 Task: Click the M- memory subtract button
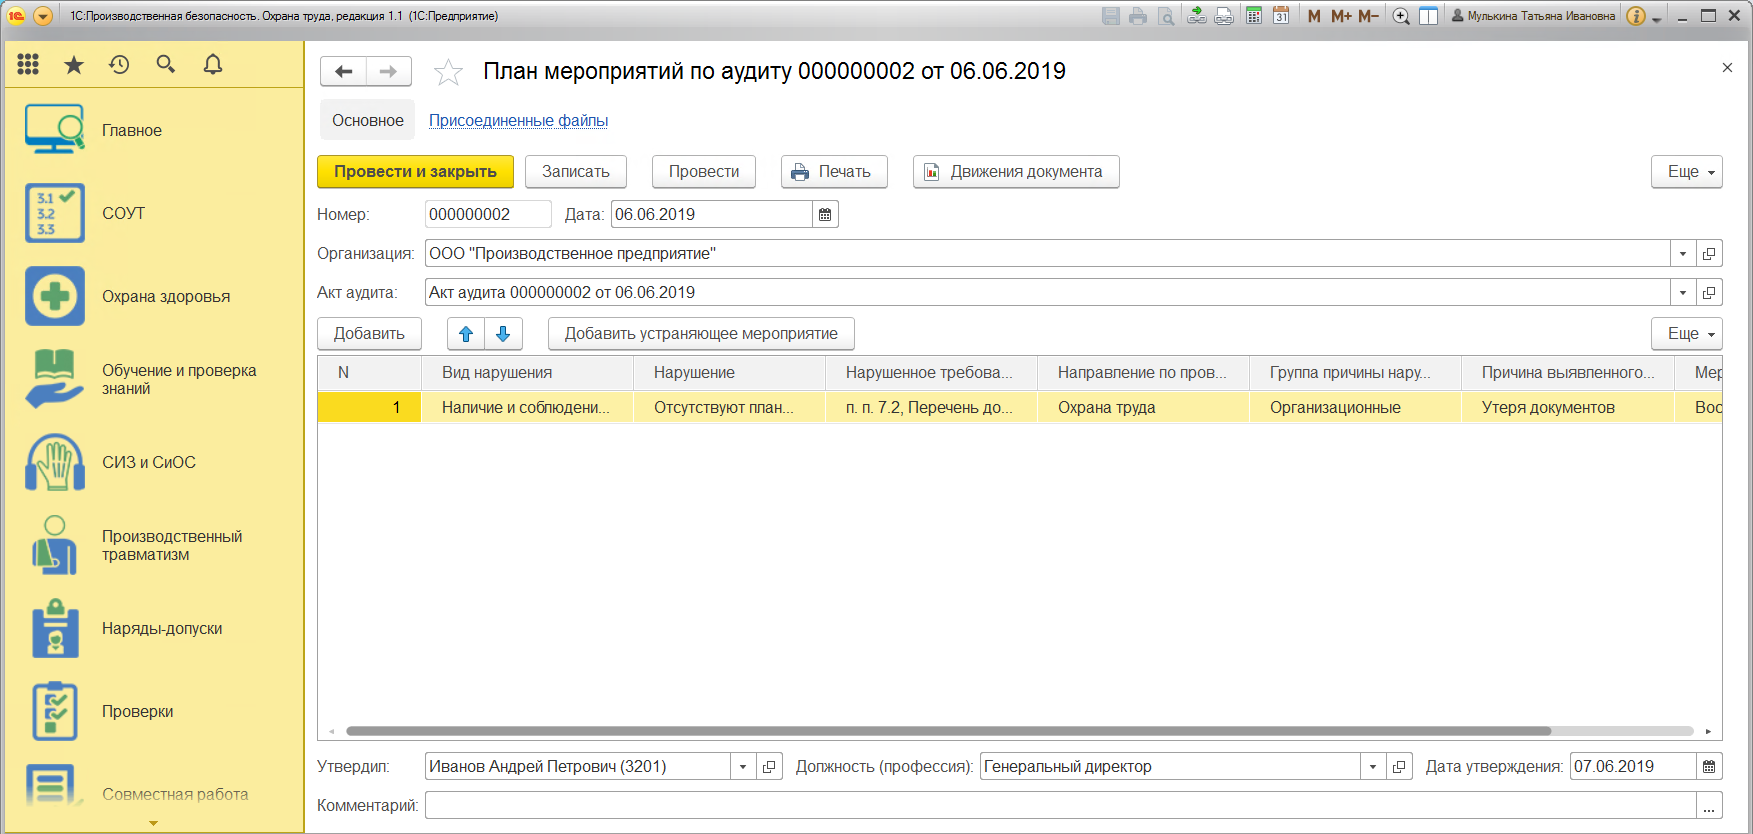click(1368, 16)
